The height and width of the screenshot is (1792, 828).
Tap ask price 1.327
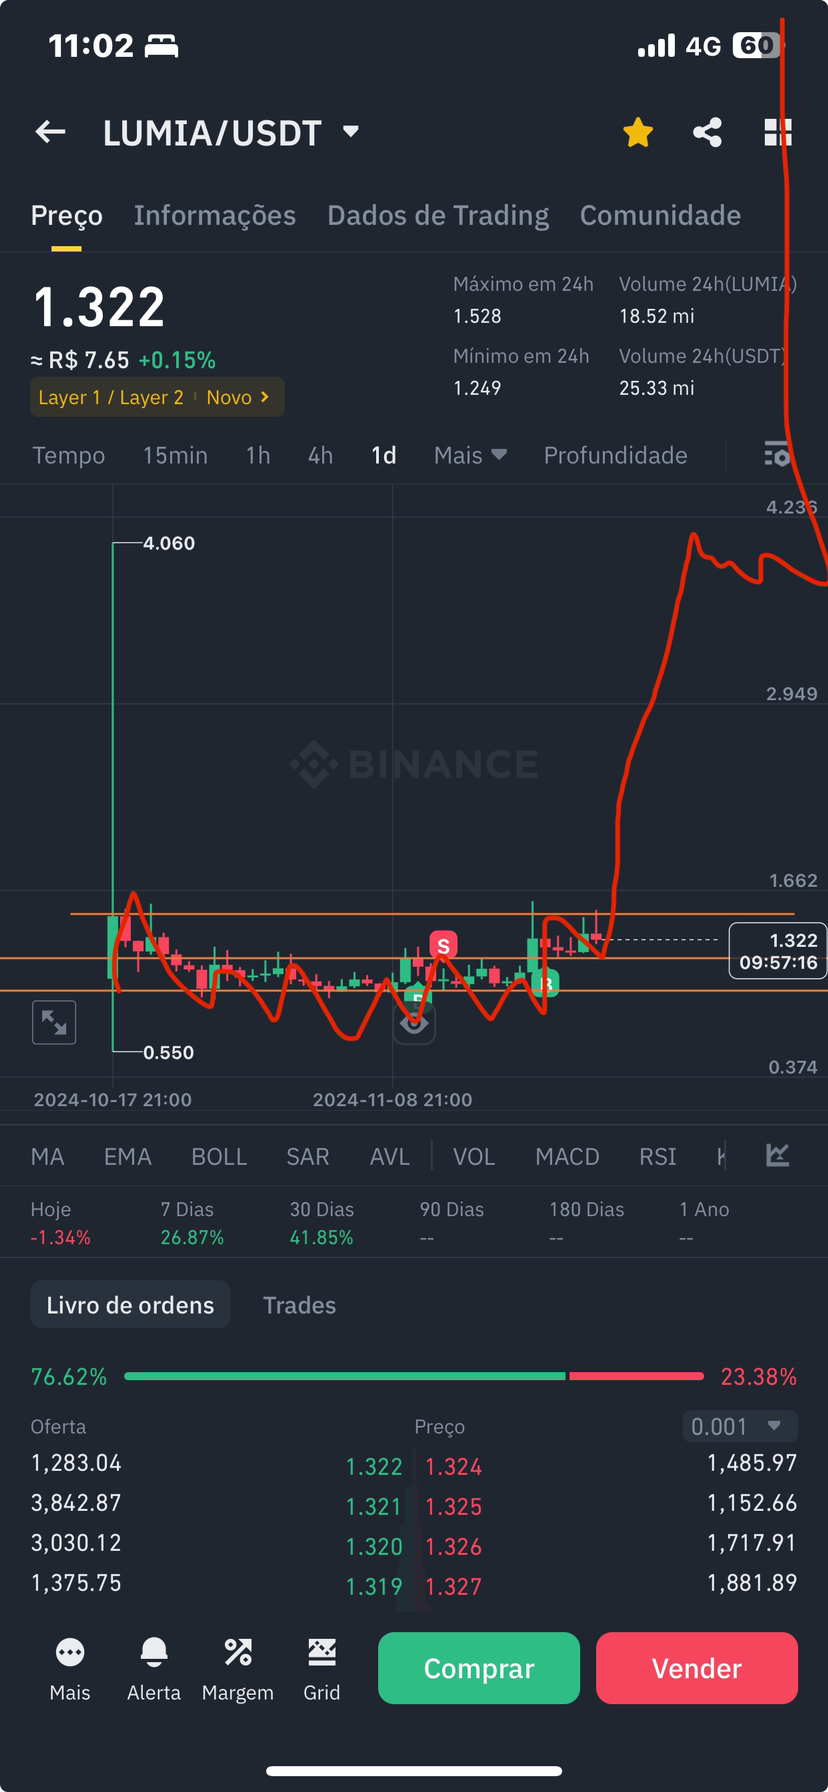click(x=454, y=1587)
